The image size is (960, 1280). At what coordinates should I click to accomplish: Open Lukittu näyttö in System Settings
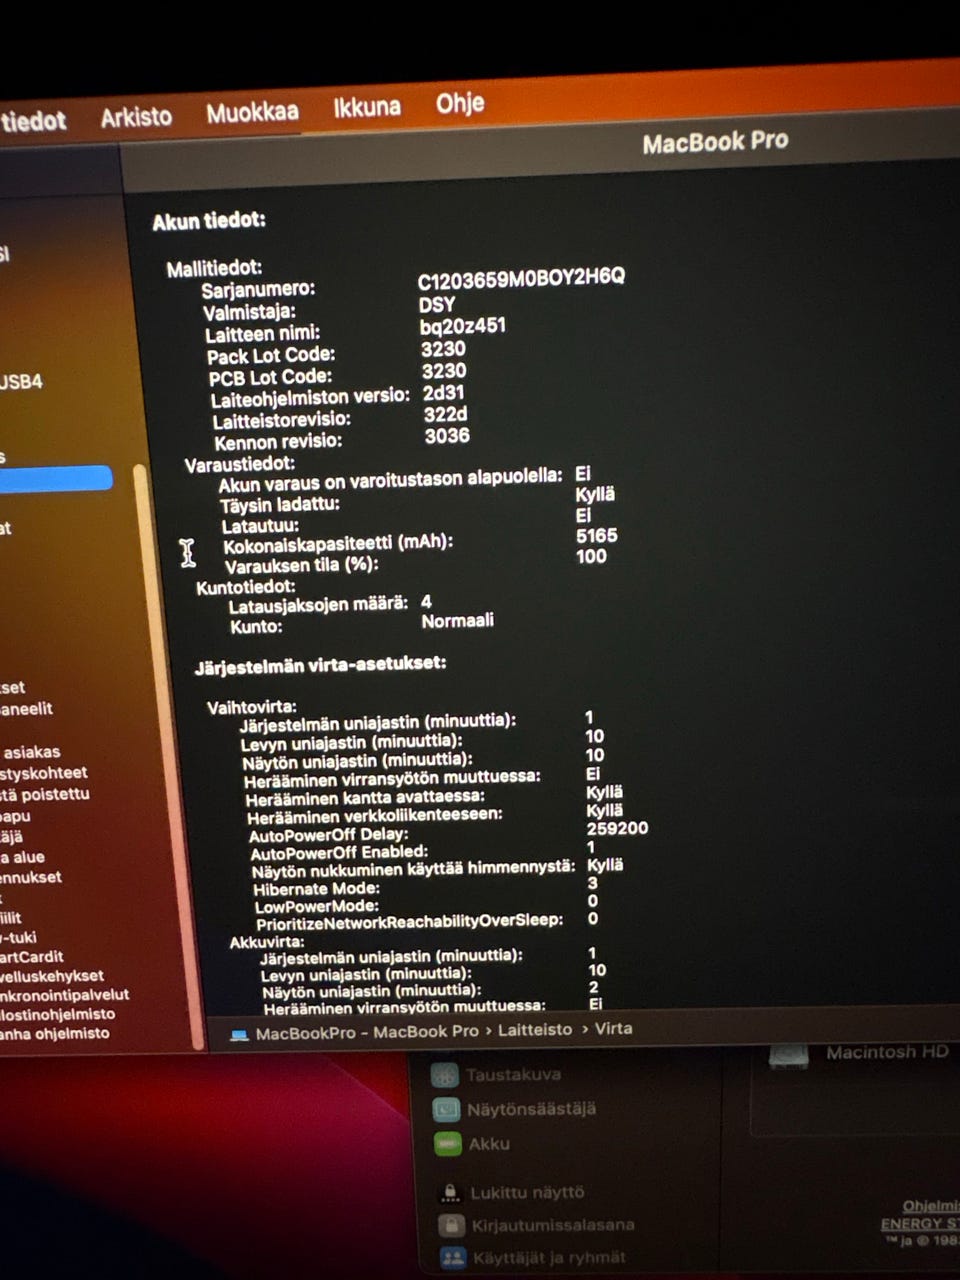(x=527, y=1192)
